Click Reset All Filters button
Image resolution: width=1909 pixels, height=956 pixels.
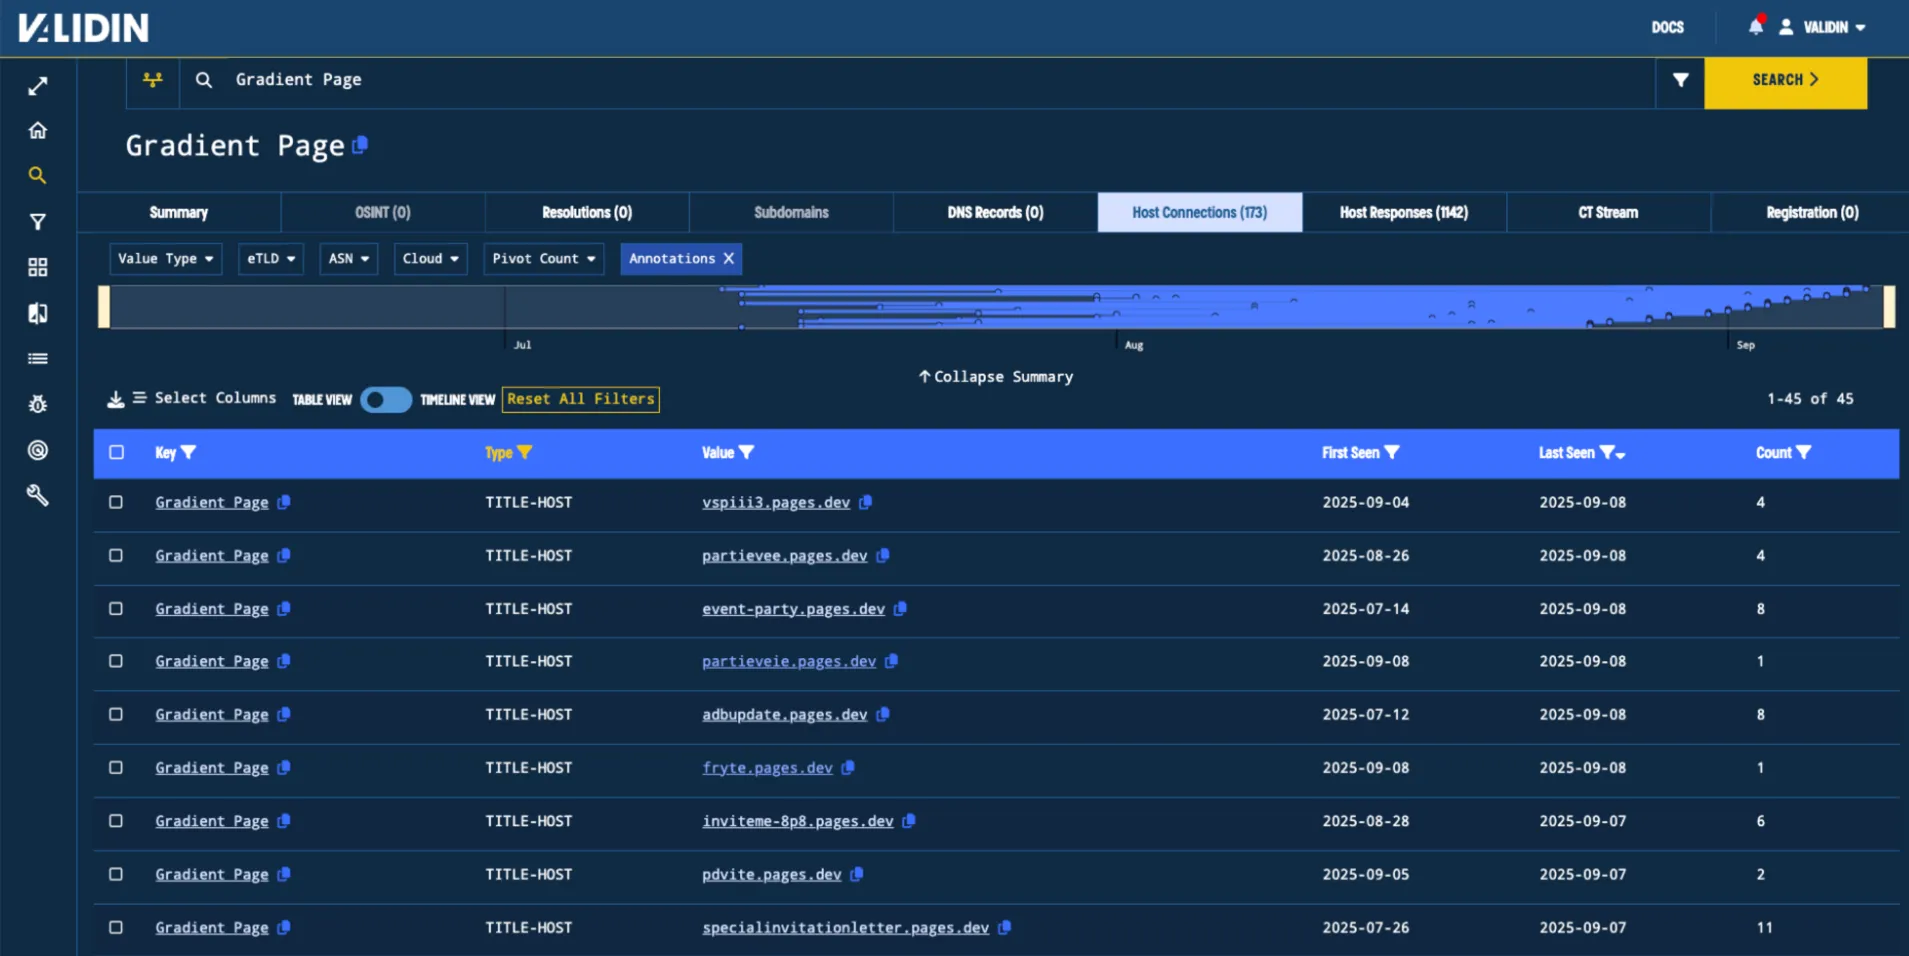pyautogui.click(x=581, y=399)
